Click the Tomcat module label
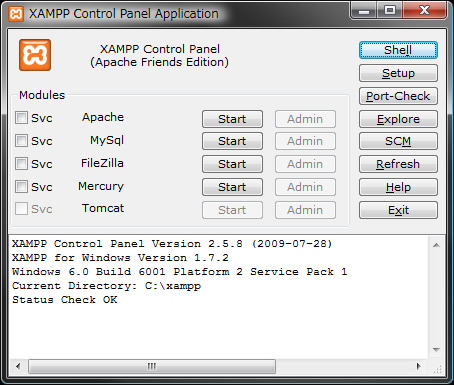 (103, 208)
